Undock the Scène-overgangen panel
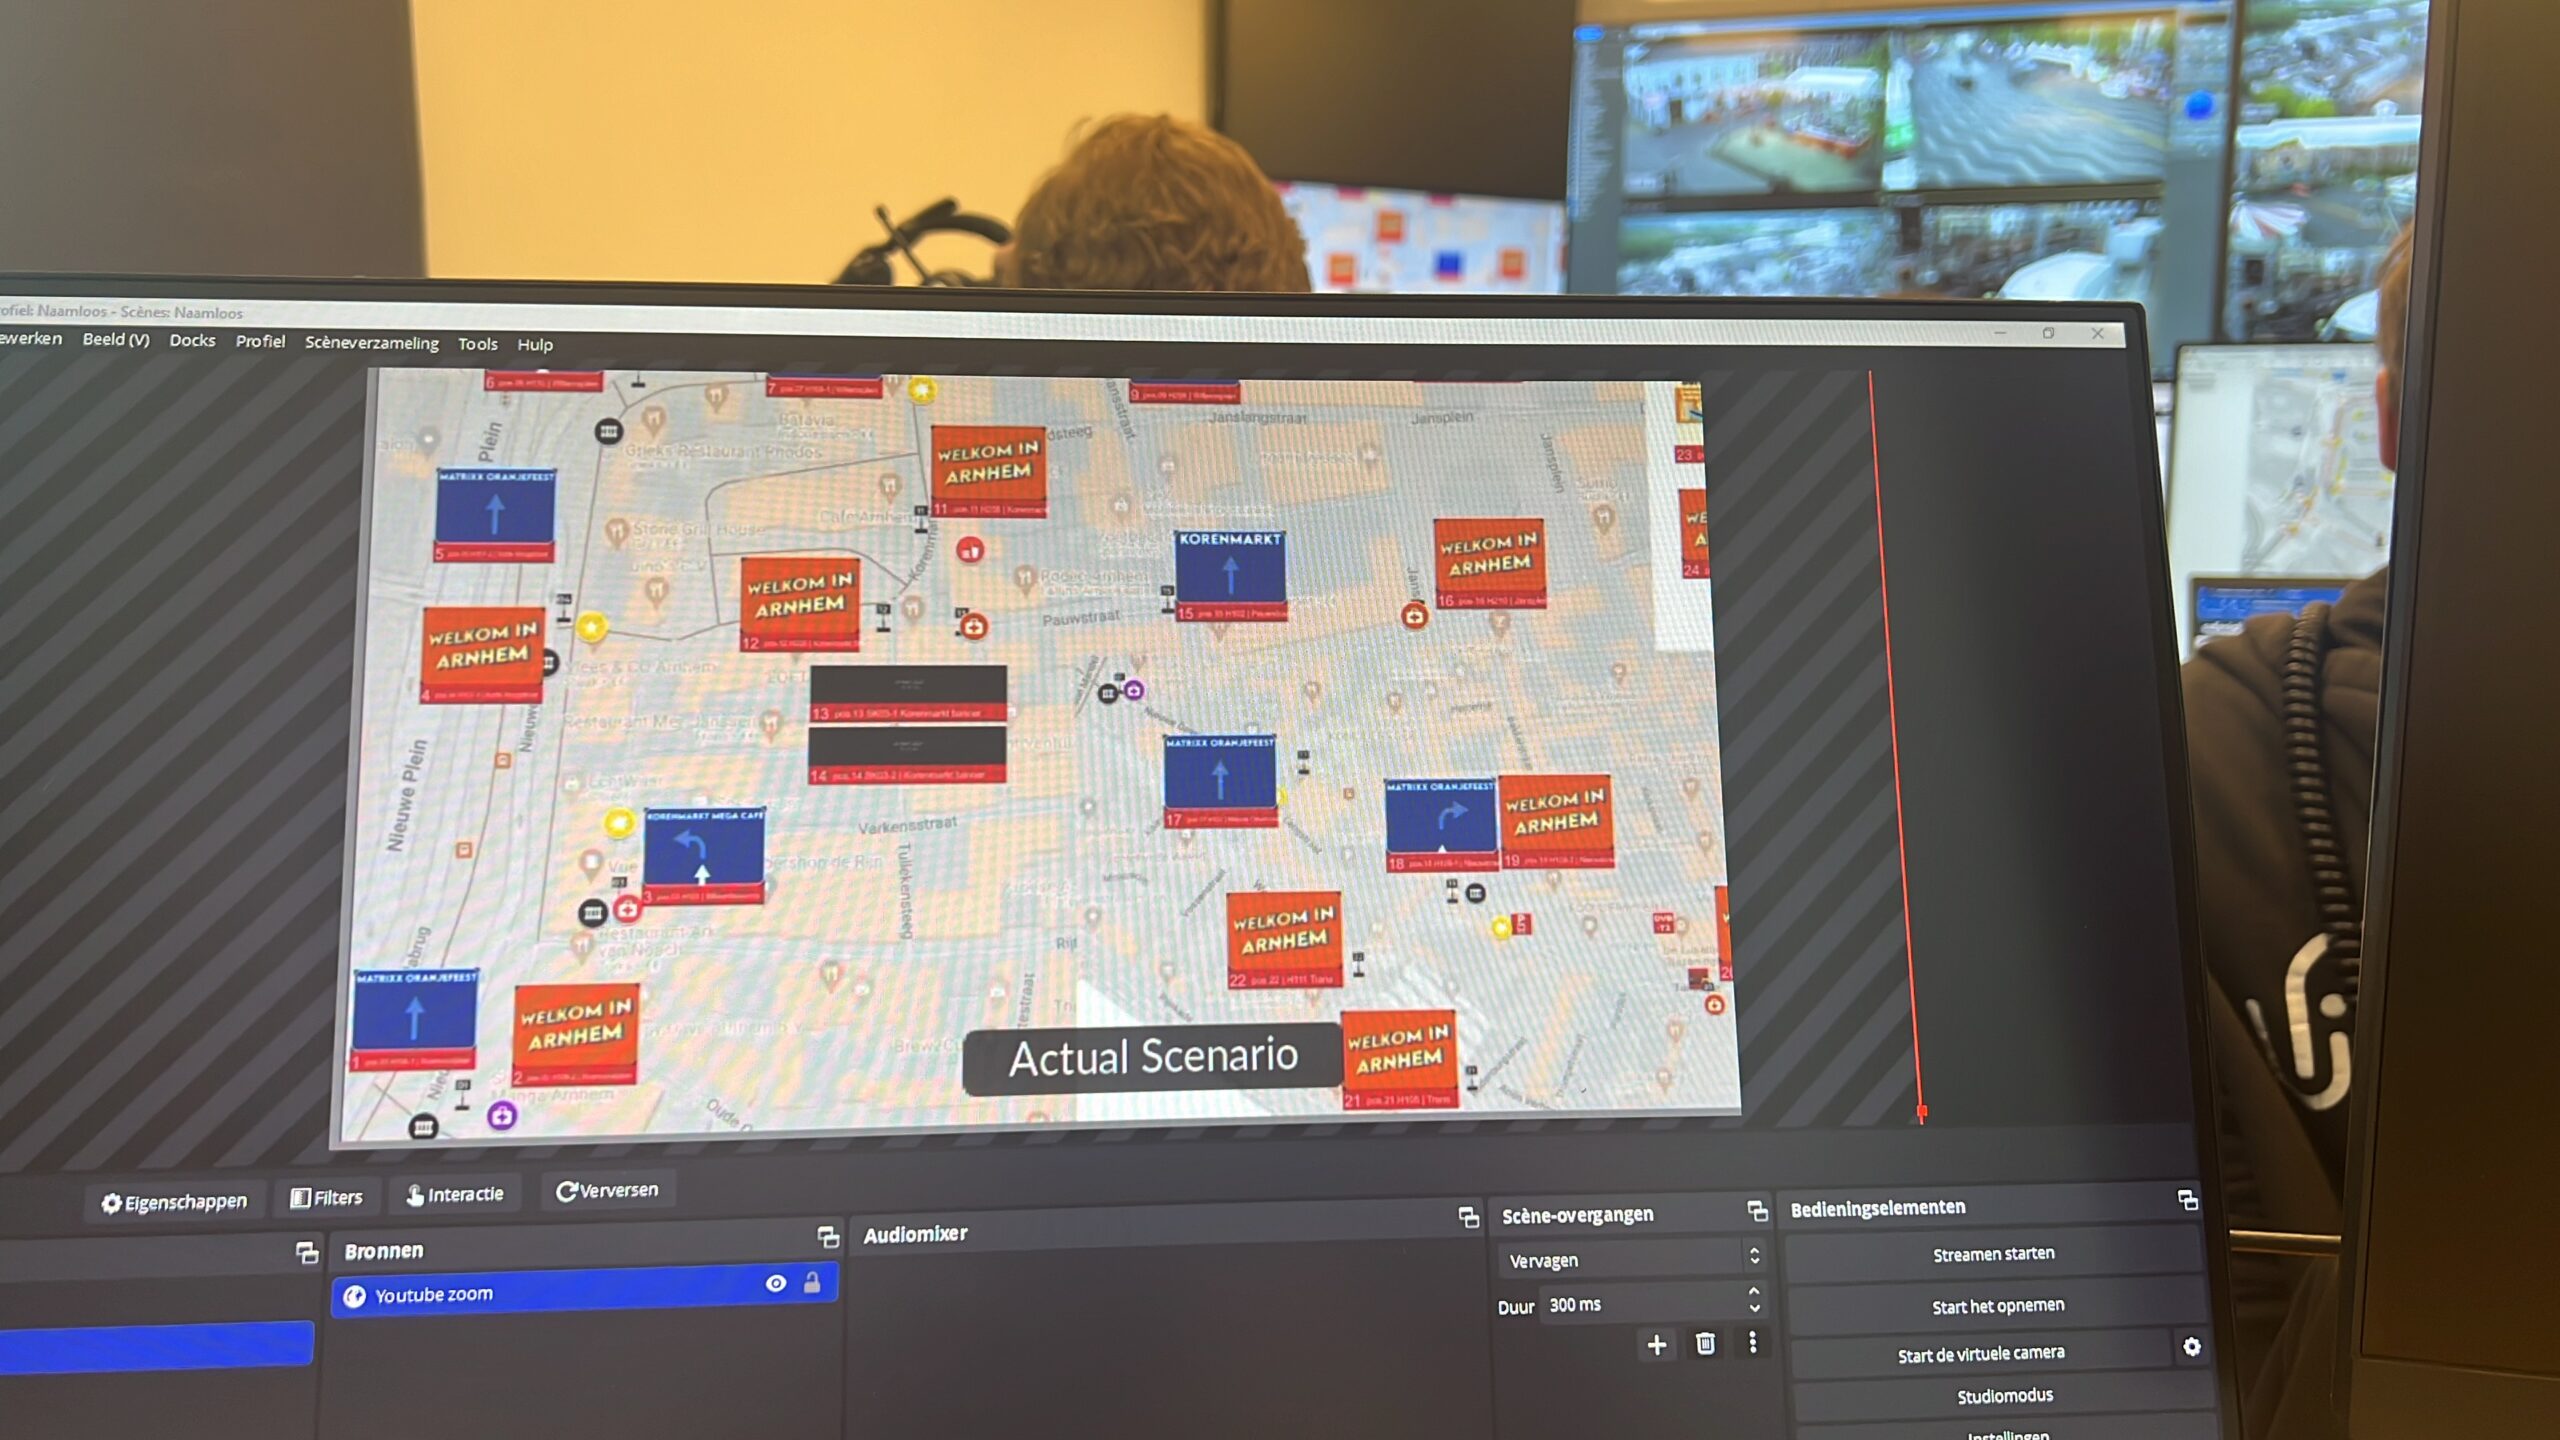Viewport: 2560px width, 1440px height. 1757,1211
